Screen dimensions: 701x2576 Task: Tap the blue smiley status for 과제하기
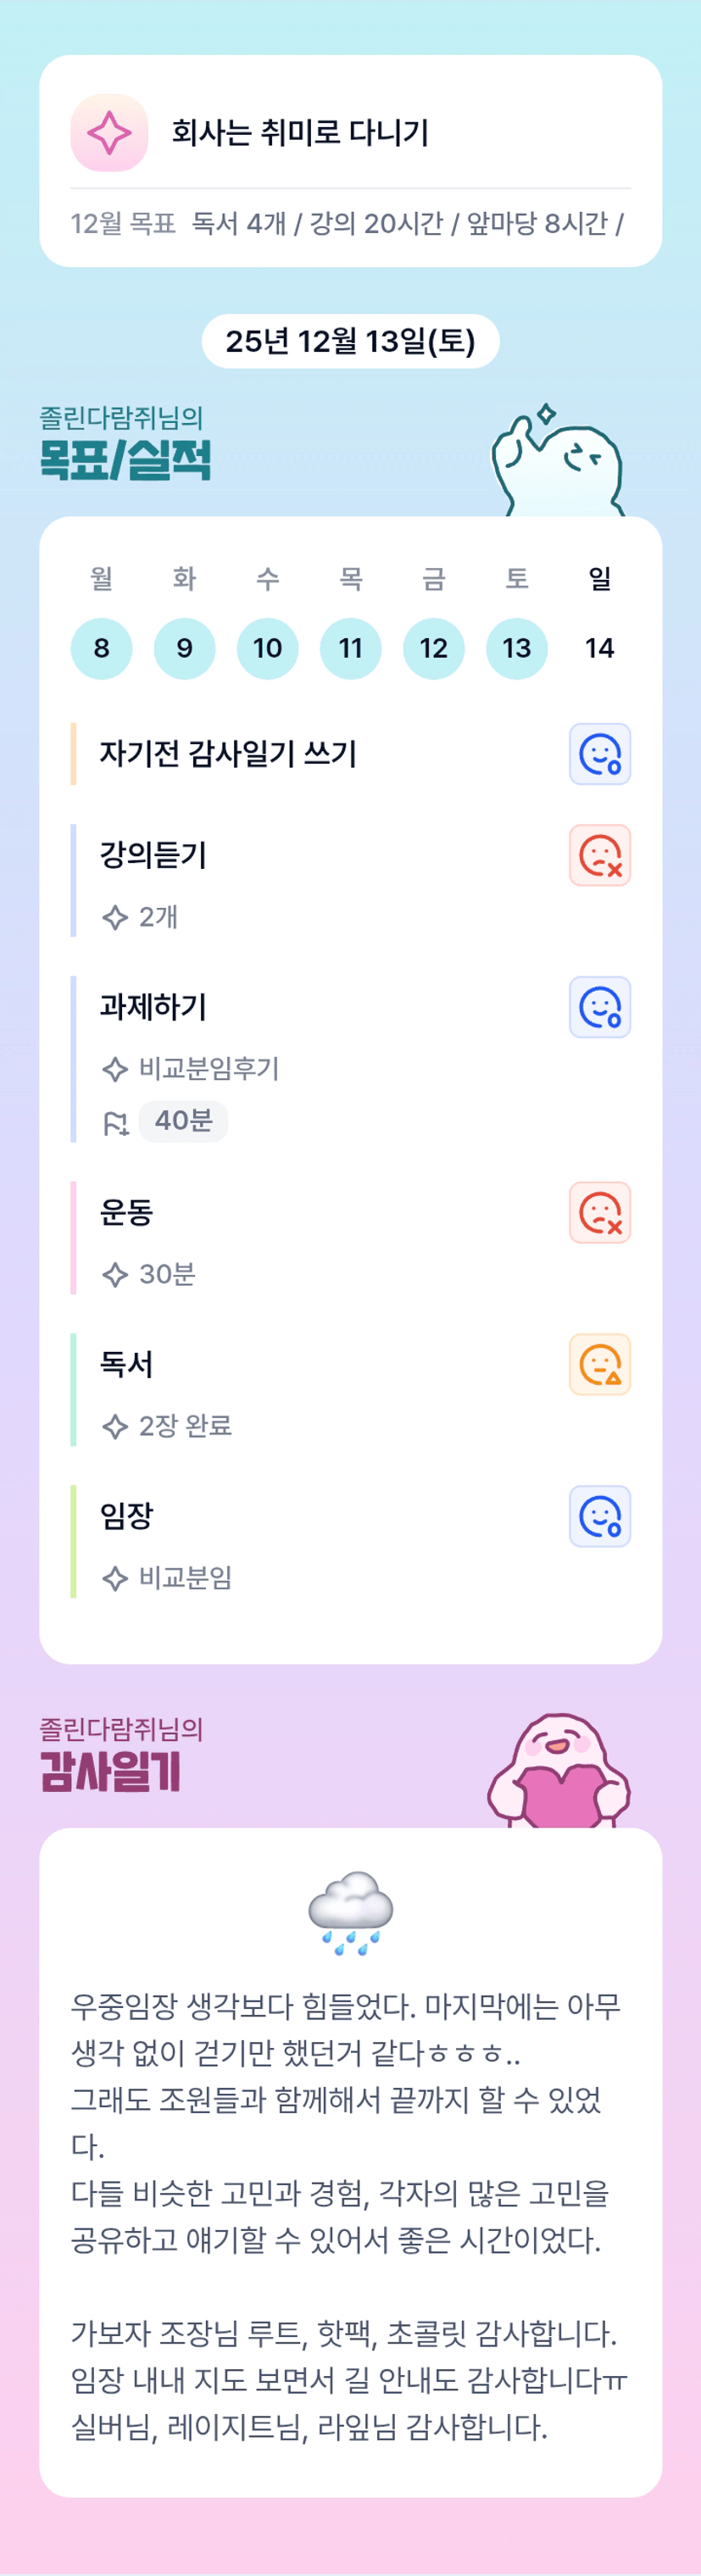pos(599,1007)
